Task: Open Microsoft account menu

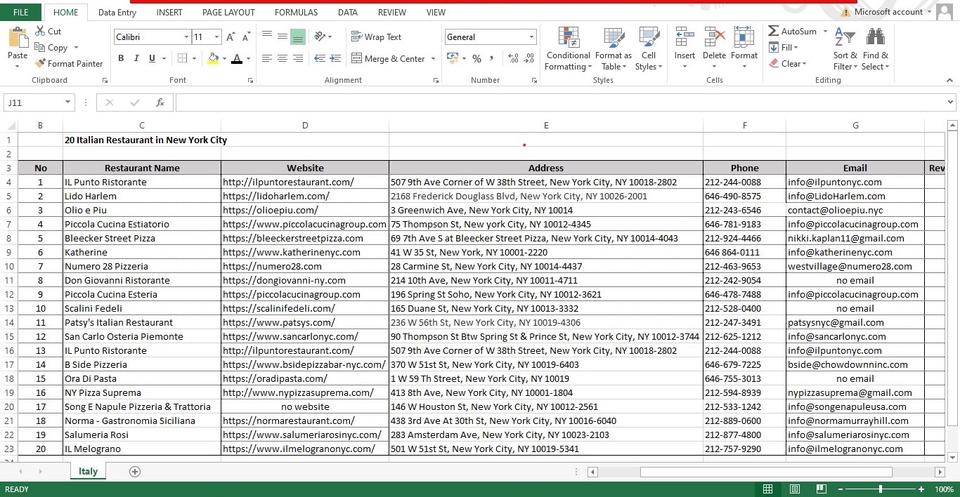Action: 887,12
